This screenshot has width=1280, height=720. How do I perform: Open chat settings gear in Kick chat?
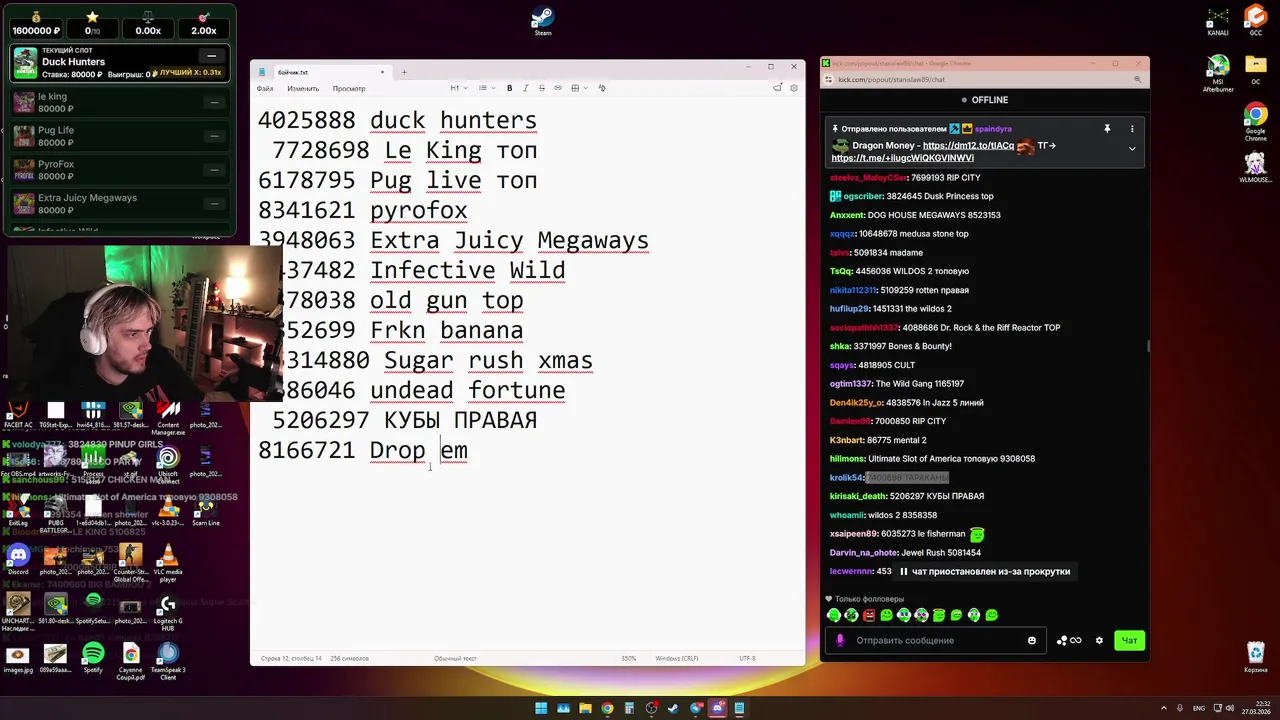(1099, 640)
